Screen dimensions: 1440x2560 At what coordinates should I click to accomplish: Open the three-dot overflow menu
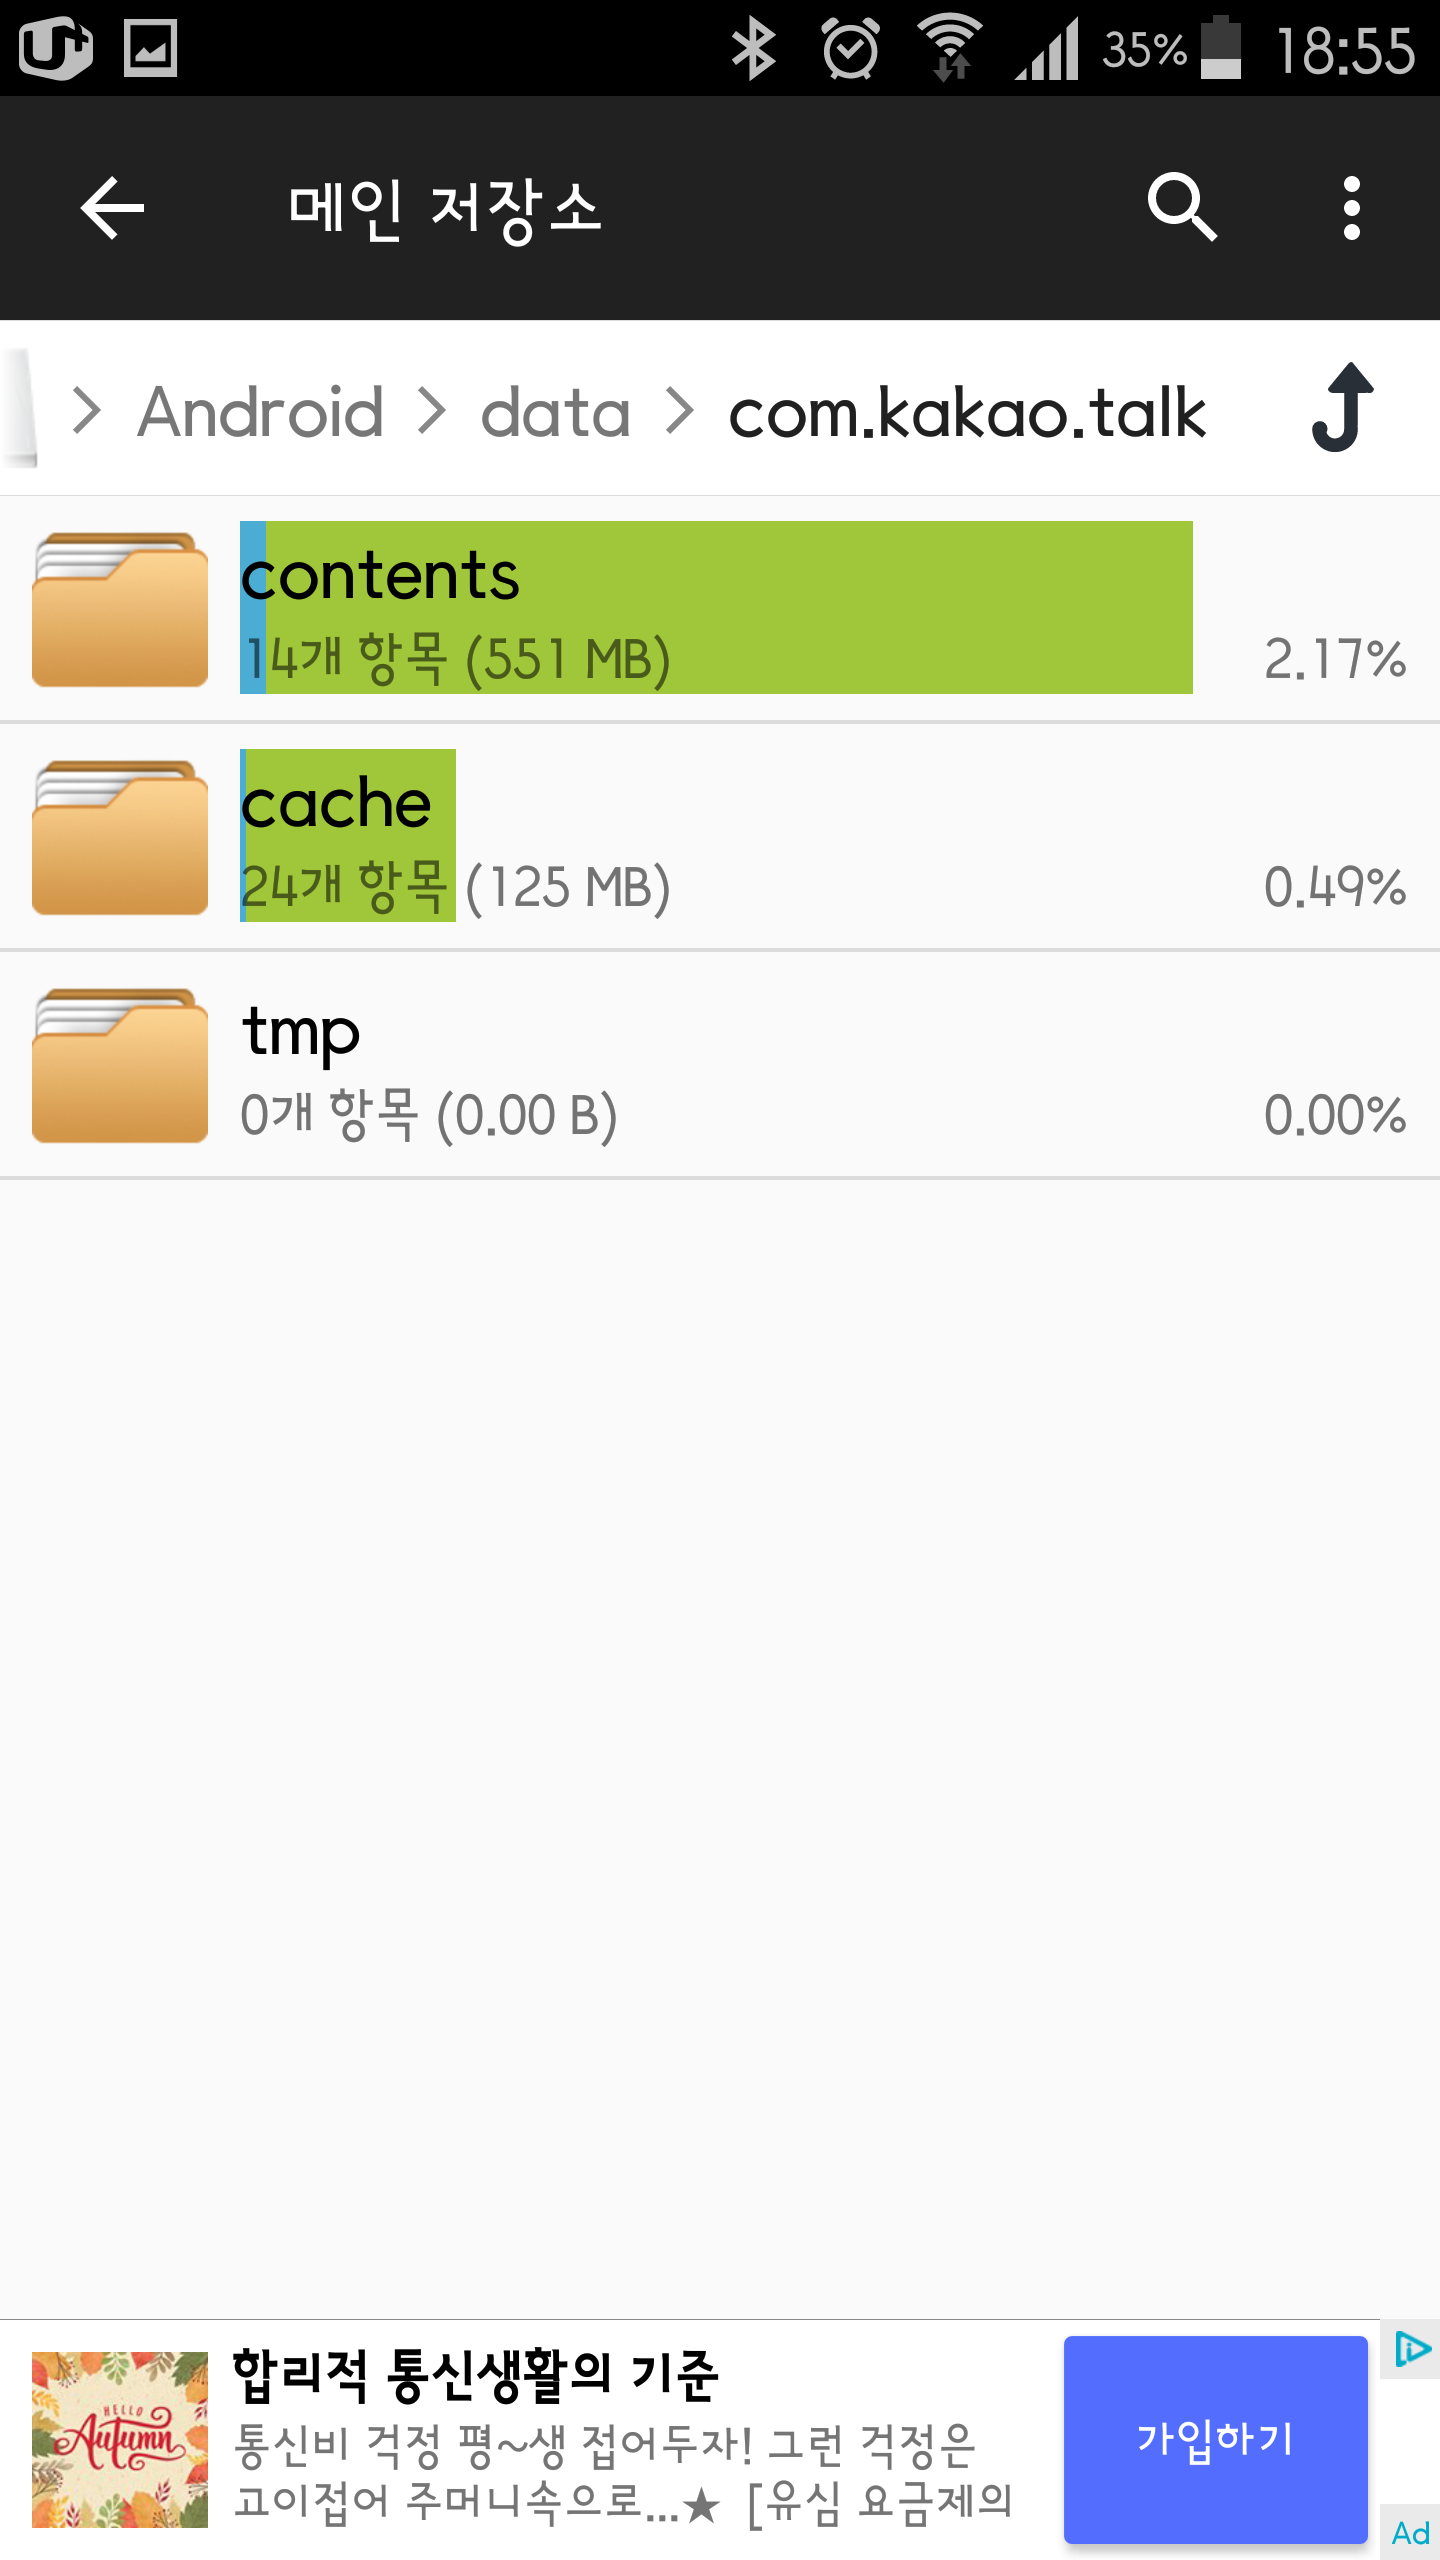[x=1351, y=208]
